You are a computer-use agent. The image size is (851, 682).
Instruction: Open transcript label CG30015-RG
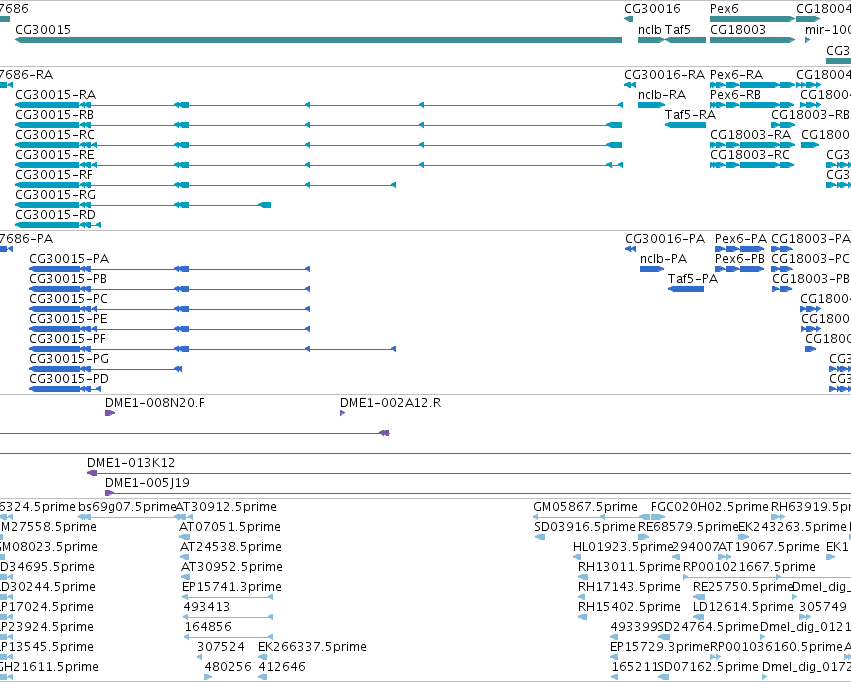pos(55,195)
